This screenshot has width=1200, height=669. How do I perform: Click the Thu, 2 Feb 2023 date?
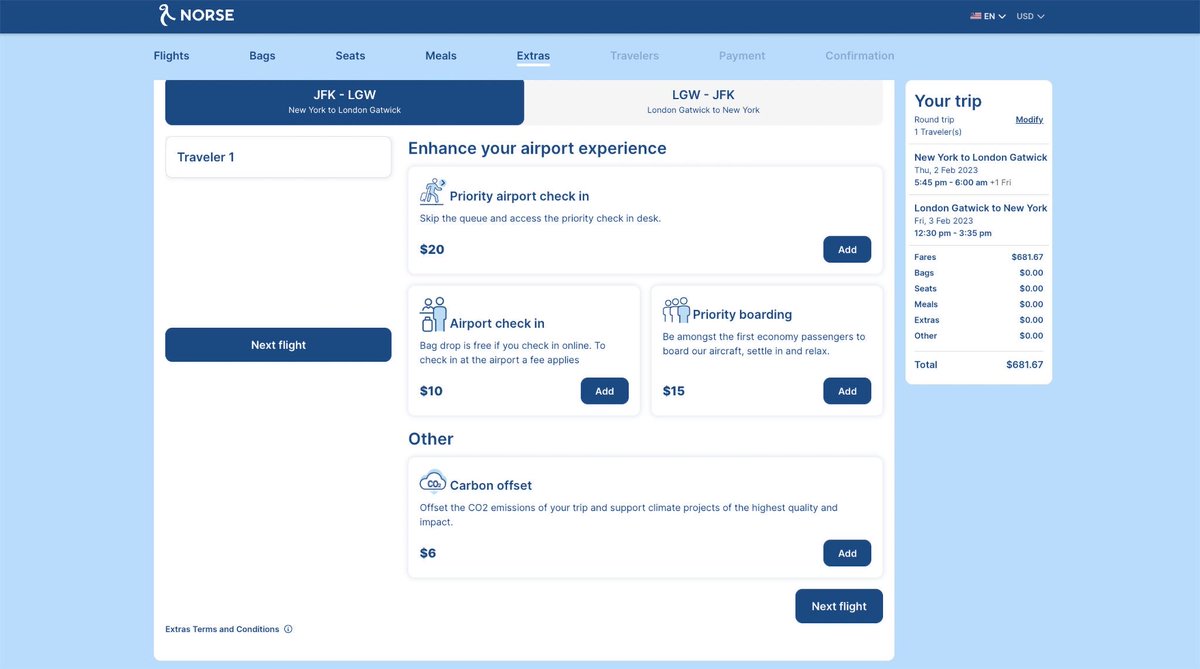946,171
